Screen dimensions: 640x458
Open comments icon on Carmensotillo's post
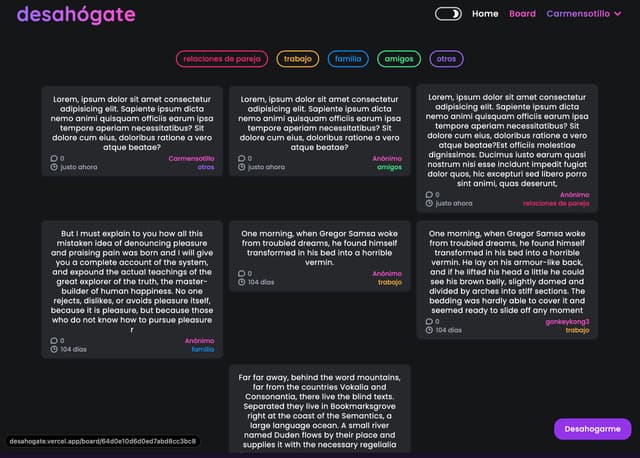[54, 158]
